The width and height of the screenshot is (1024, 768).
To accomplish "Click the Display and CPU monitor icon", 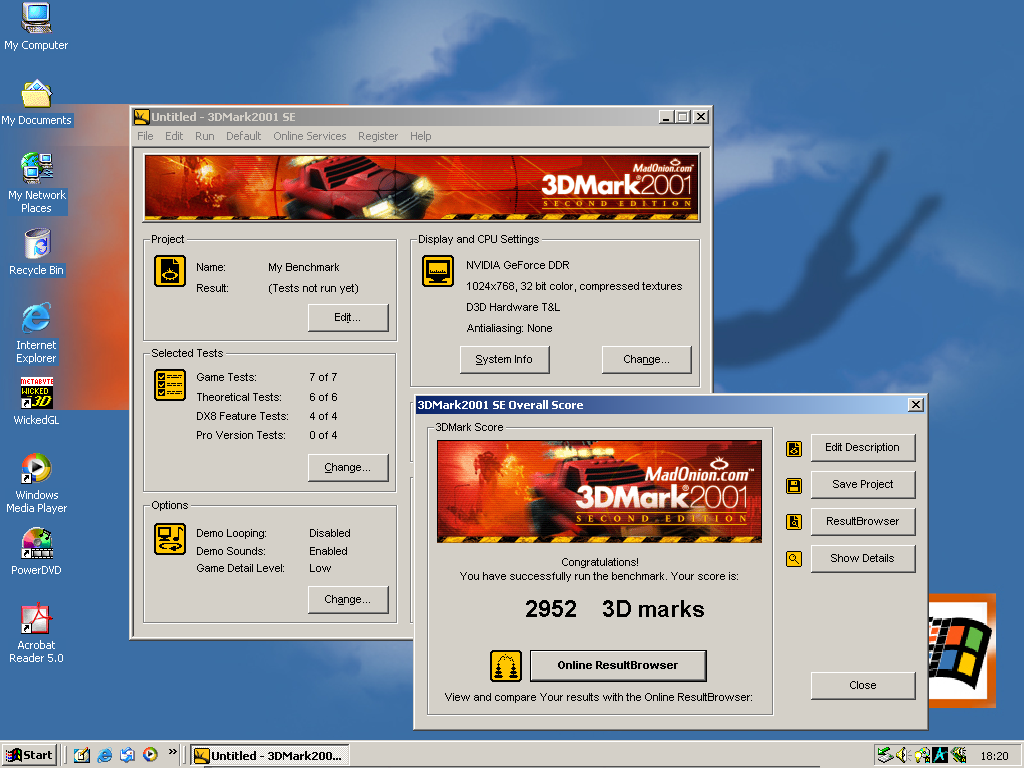I will pyautogui.click(x=438, y=271).
